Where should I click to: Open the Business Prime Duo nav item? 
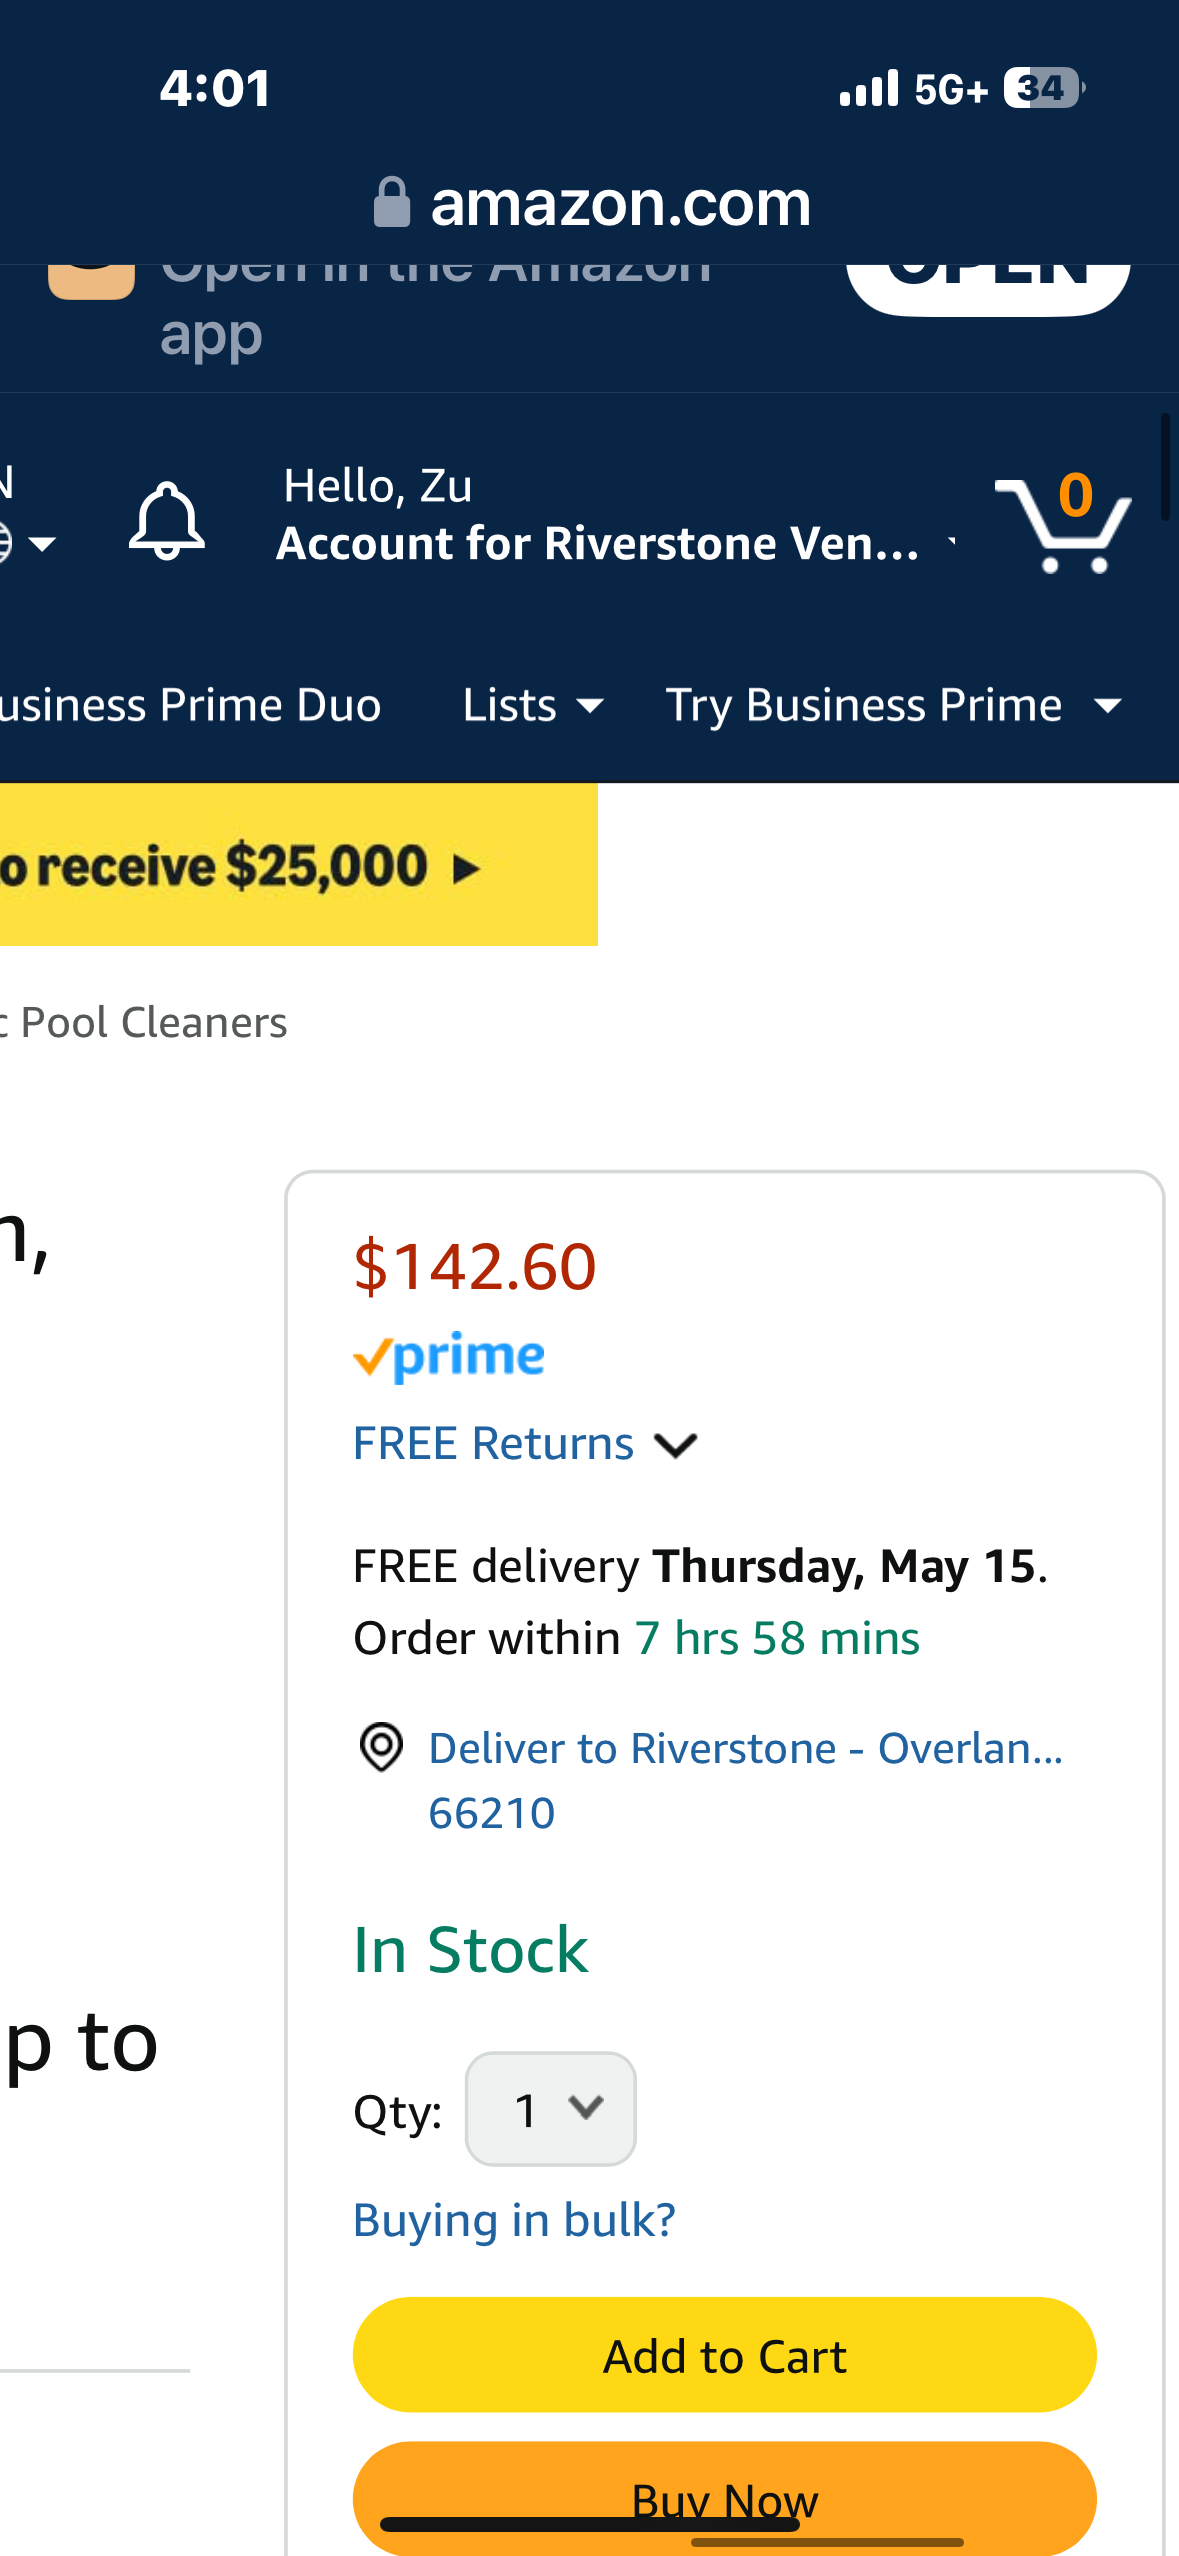pyautogui.click(x=190, y=705)
